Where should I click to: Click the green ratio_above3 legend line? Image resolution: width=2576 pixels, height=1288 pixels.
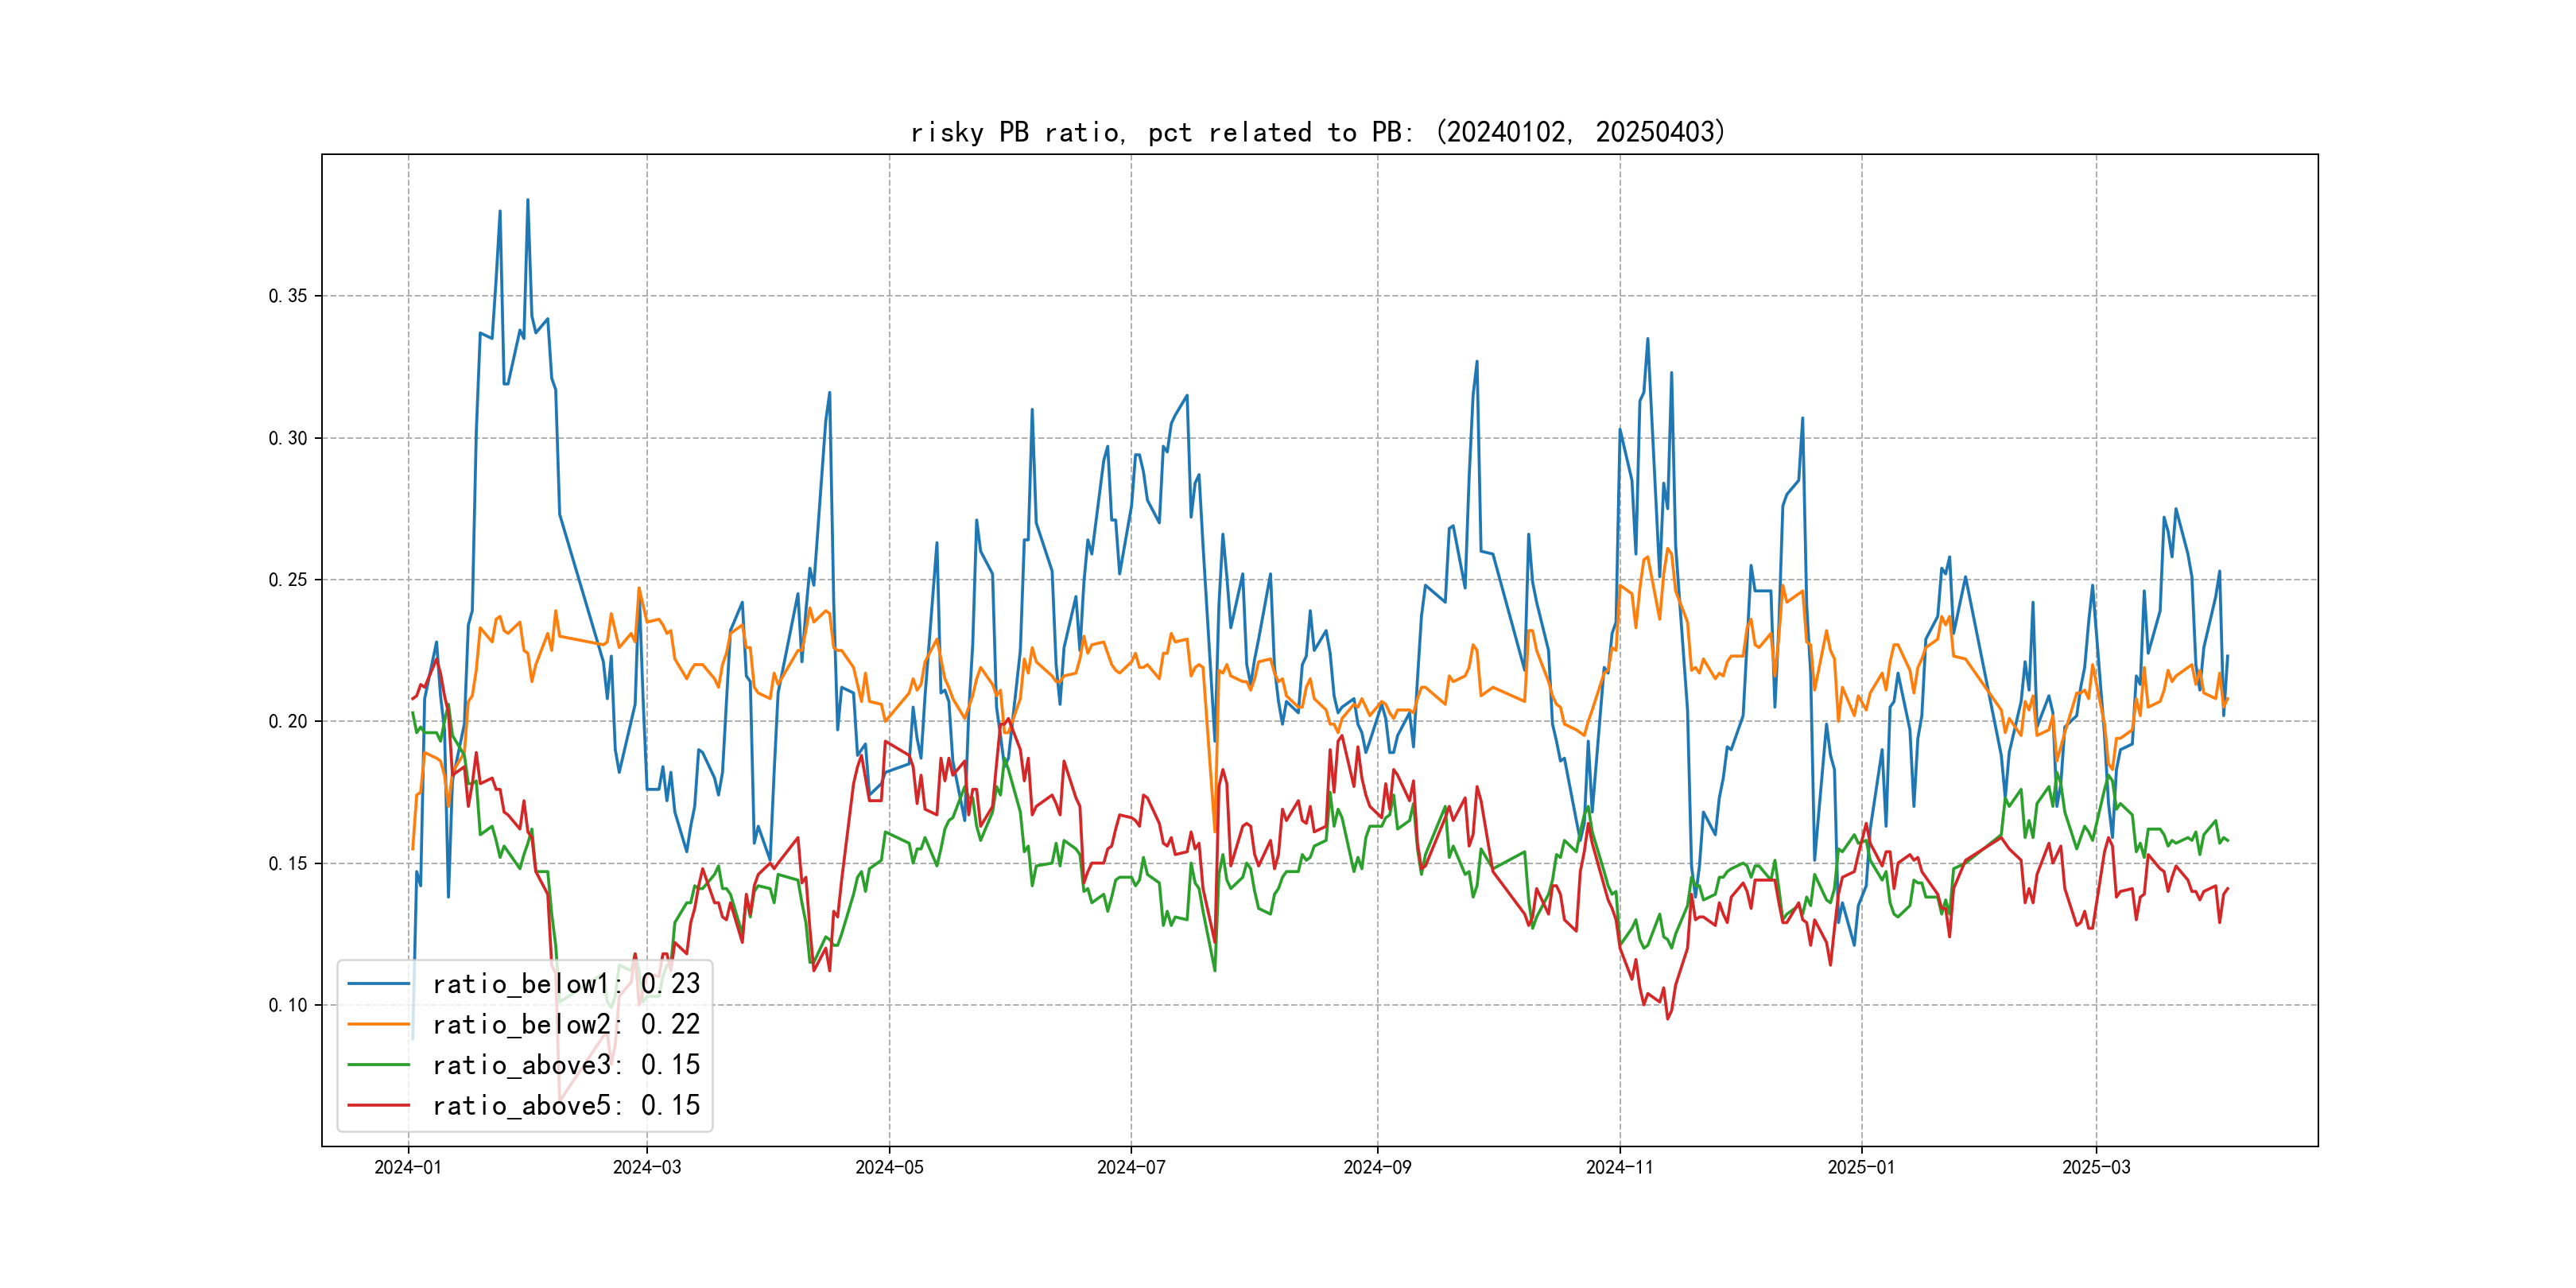click(x=378, y=1065)
